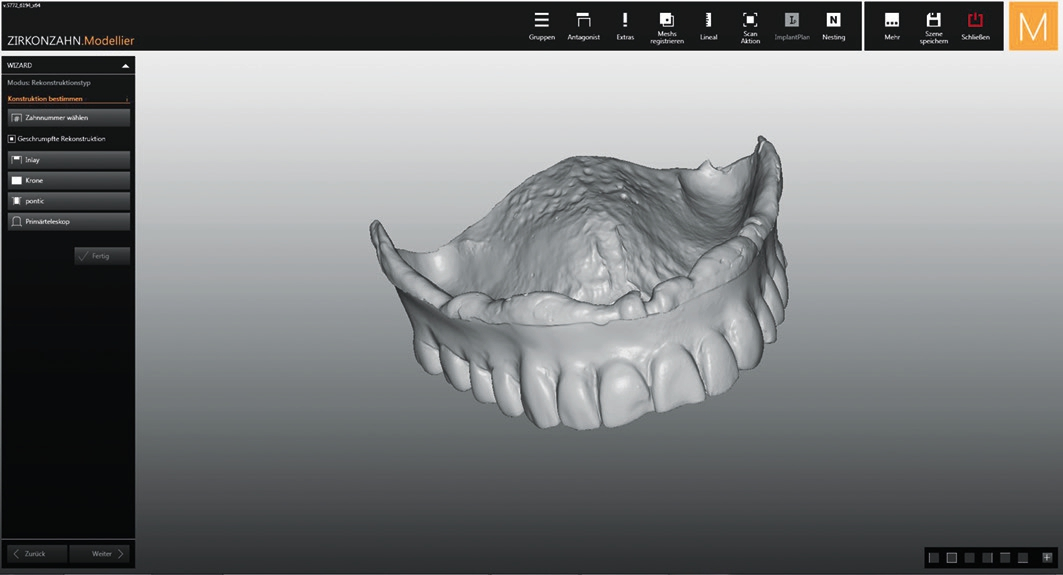Collapse the WIZARD panel arrow
Viewport: 1063px width, 575px height.
125,66
